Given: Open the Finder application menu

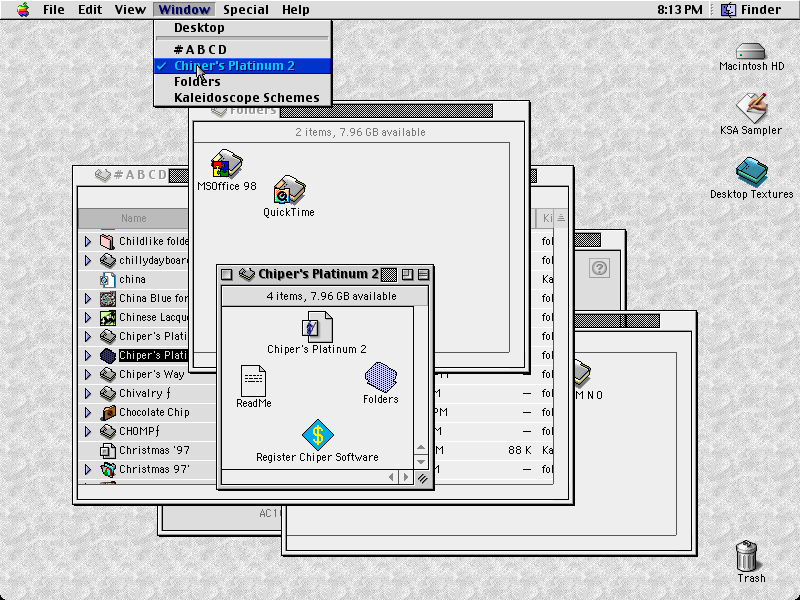Looking at the screenshot, I should coord(751,9).
